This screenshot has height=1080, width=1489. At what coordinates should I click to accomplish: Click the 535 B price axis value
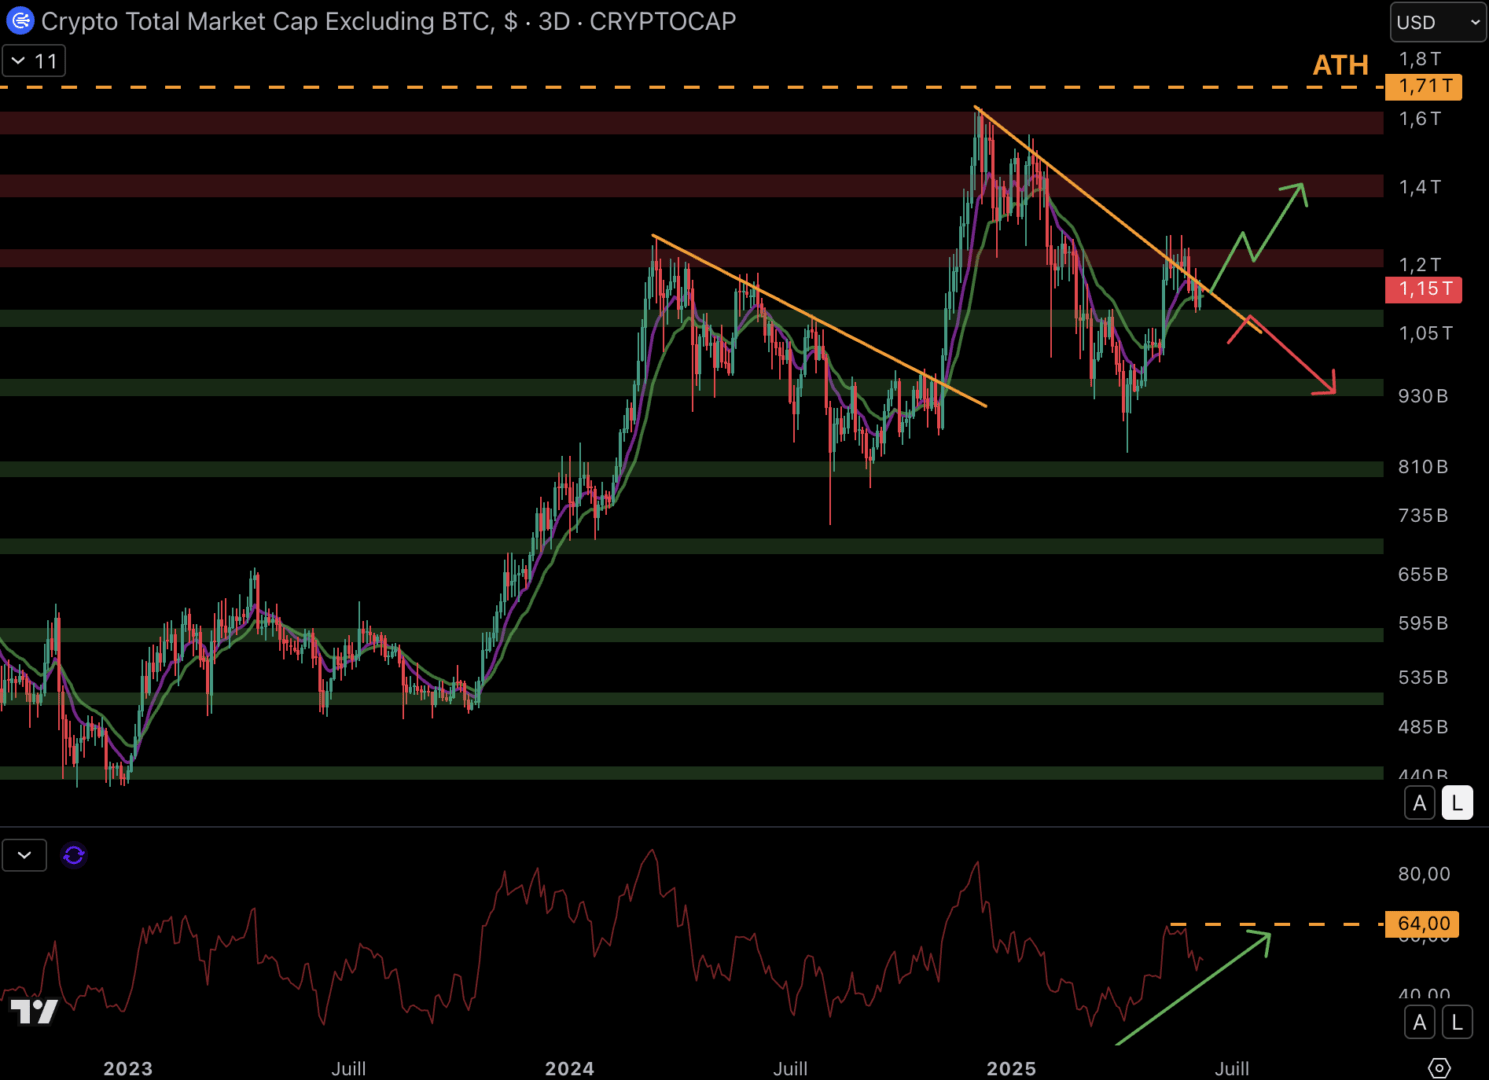pos(1423,678)
